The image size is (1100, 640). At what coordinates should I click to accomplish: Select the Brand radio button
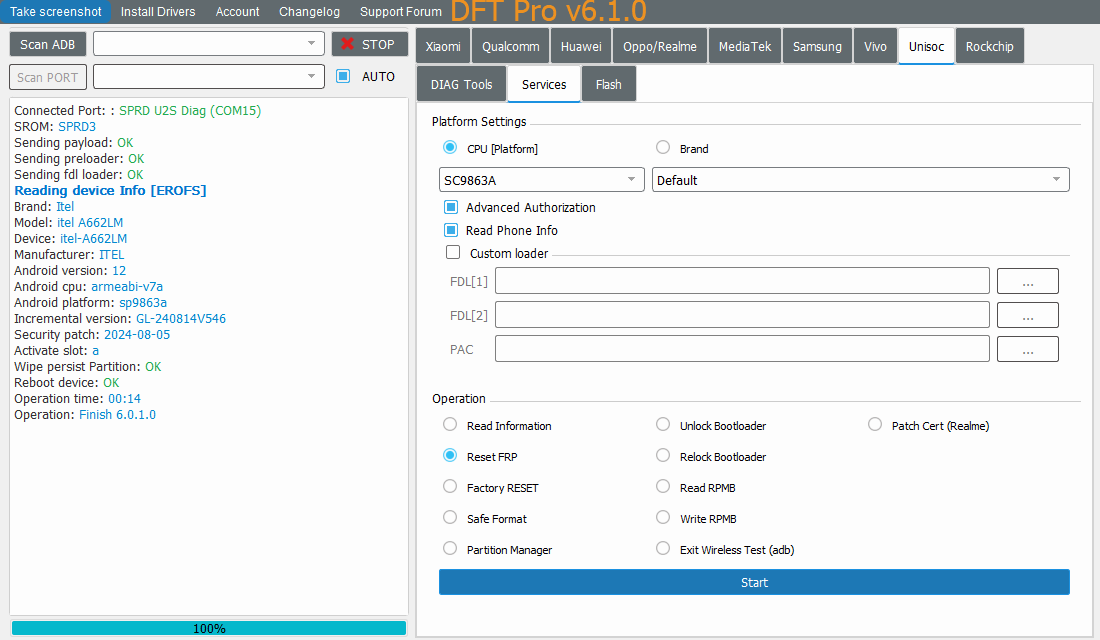coord(663,148)
